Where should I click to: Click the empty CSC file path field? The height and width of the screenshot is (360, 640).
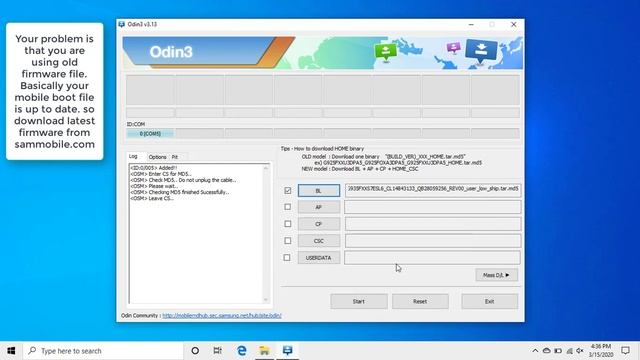433,241
